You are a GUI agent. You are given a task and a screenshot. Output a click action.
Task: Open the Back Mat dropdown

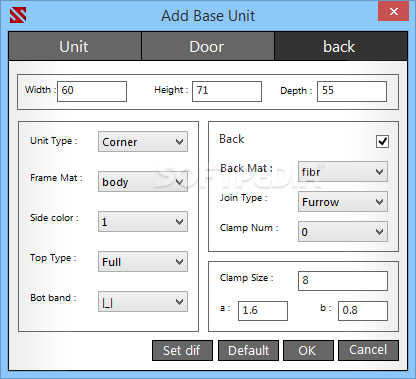pyautogui.click(x=343, y=172)
